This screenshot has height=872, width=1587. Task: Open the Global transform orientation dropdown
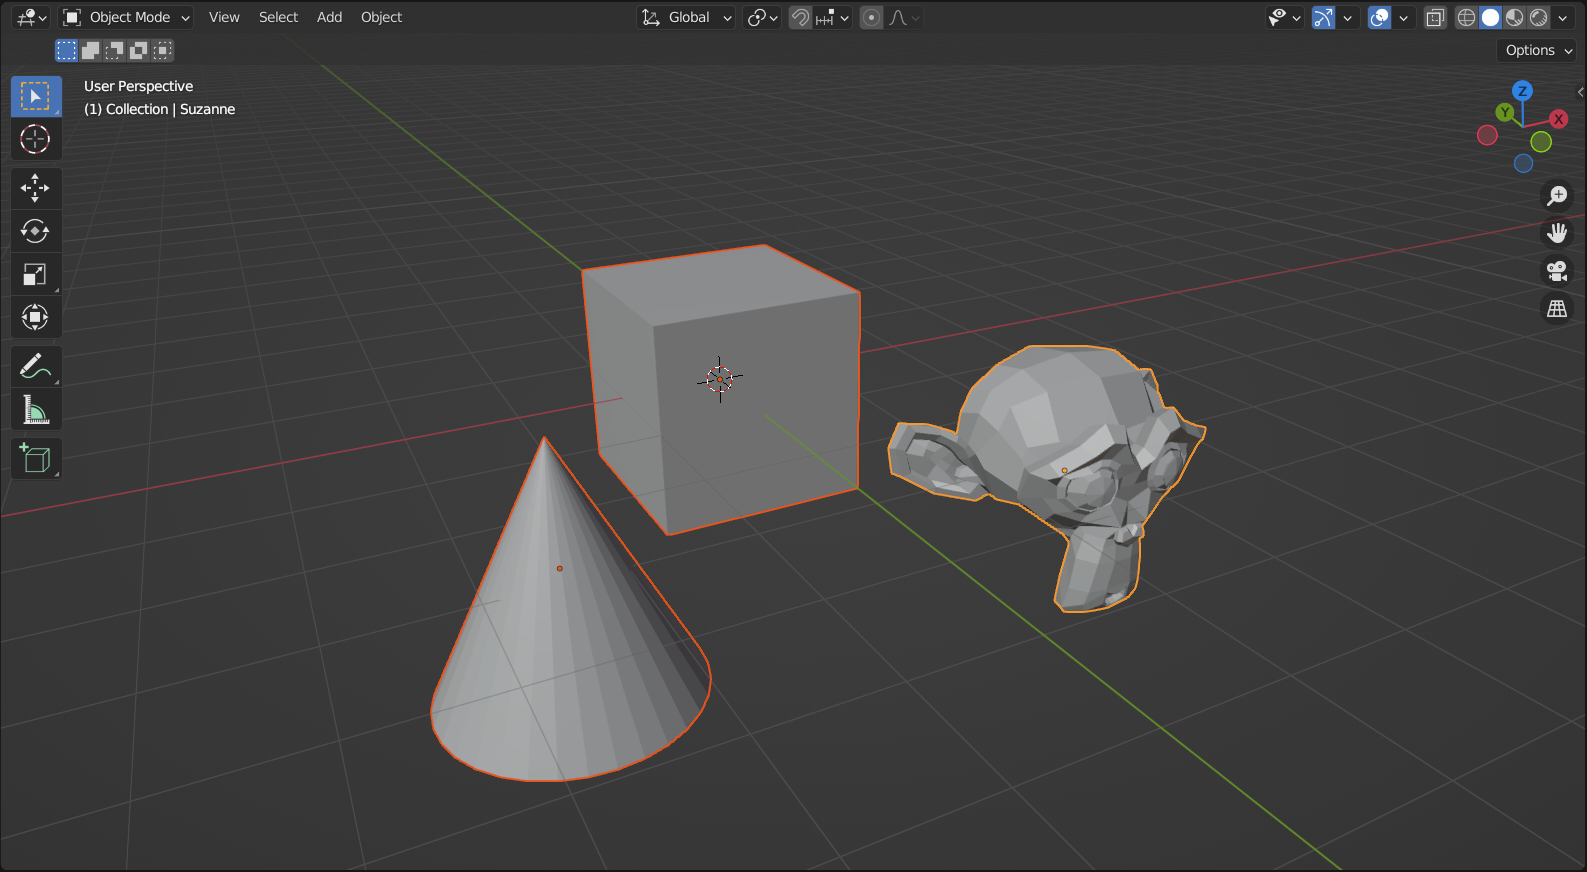coord(687,17)
